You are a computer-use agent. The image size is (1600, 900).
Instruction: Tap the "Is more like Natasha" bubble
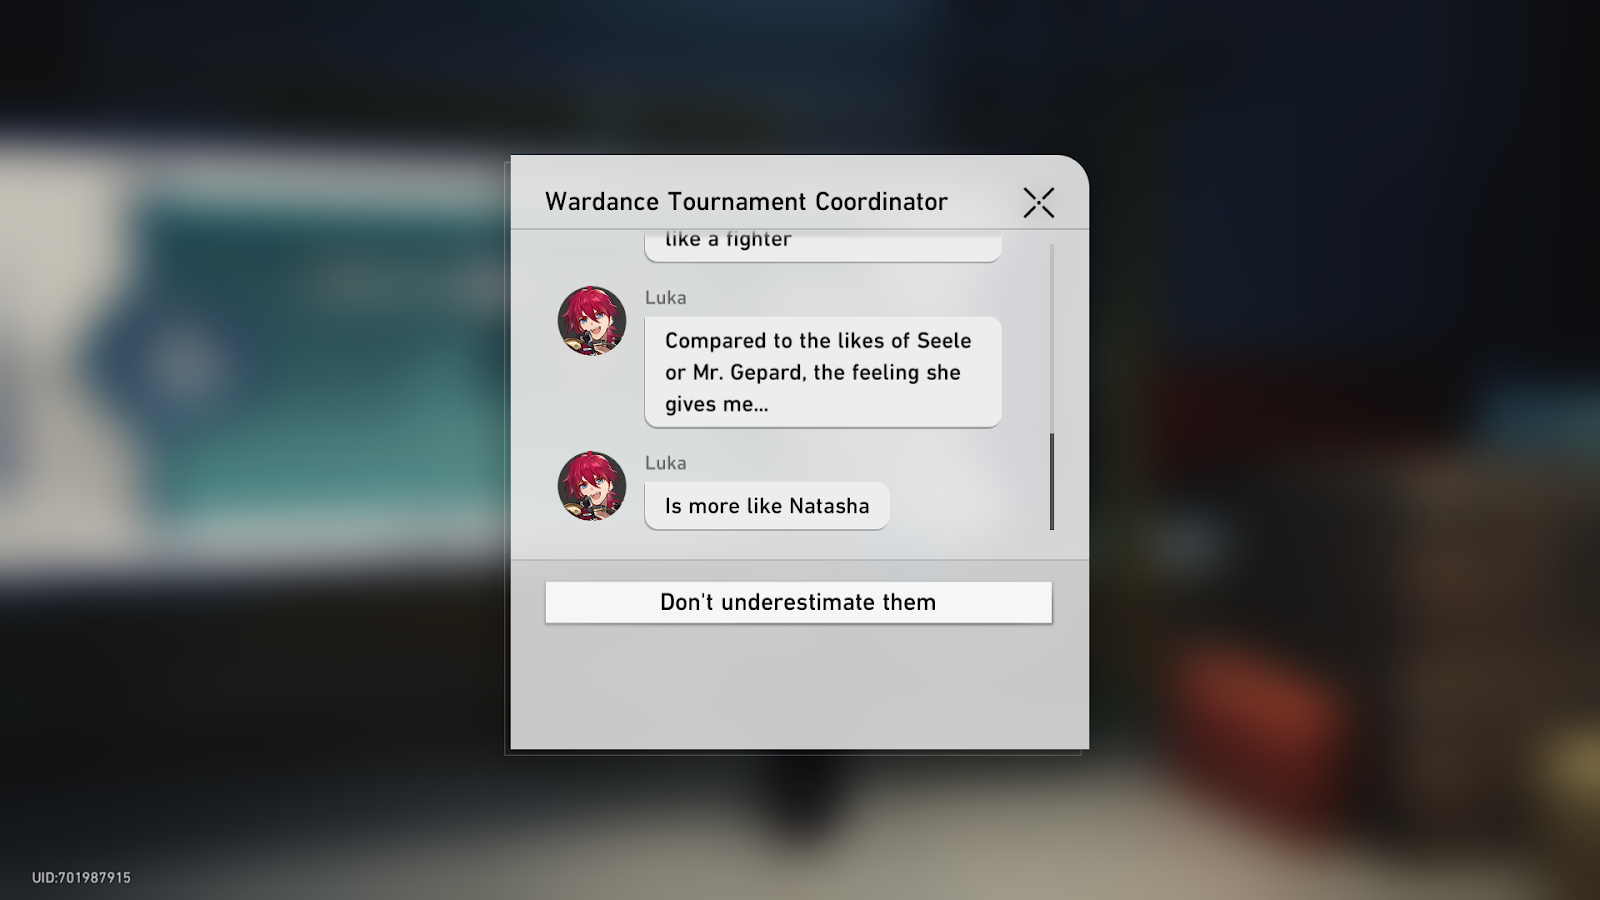[767, 506]
